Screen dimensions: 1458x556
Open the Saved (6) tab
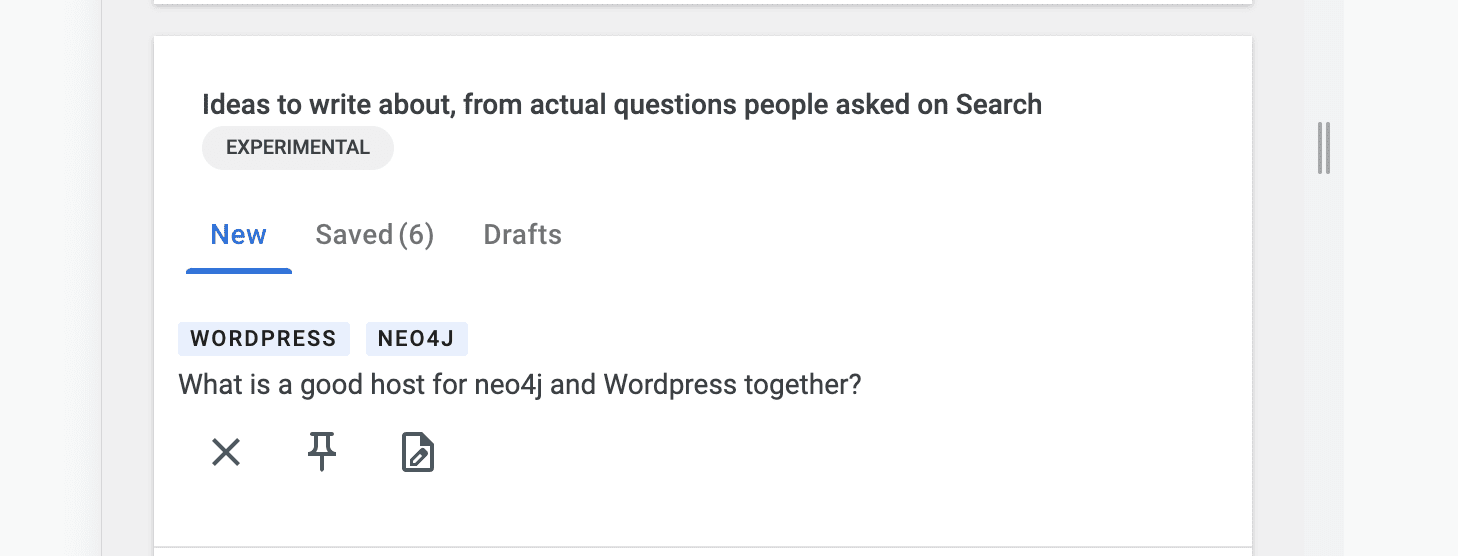(374, 235)
